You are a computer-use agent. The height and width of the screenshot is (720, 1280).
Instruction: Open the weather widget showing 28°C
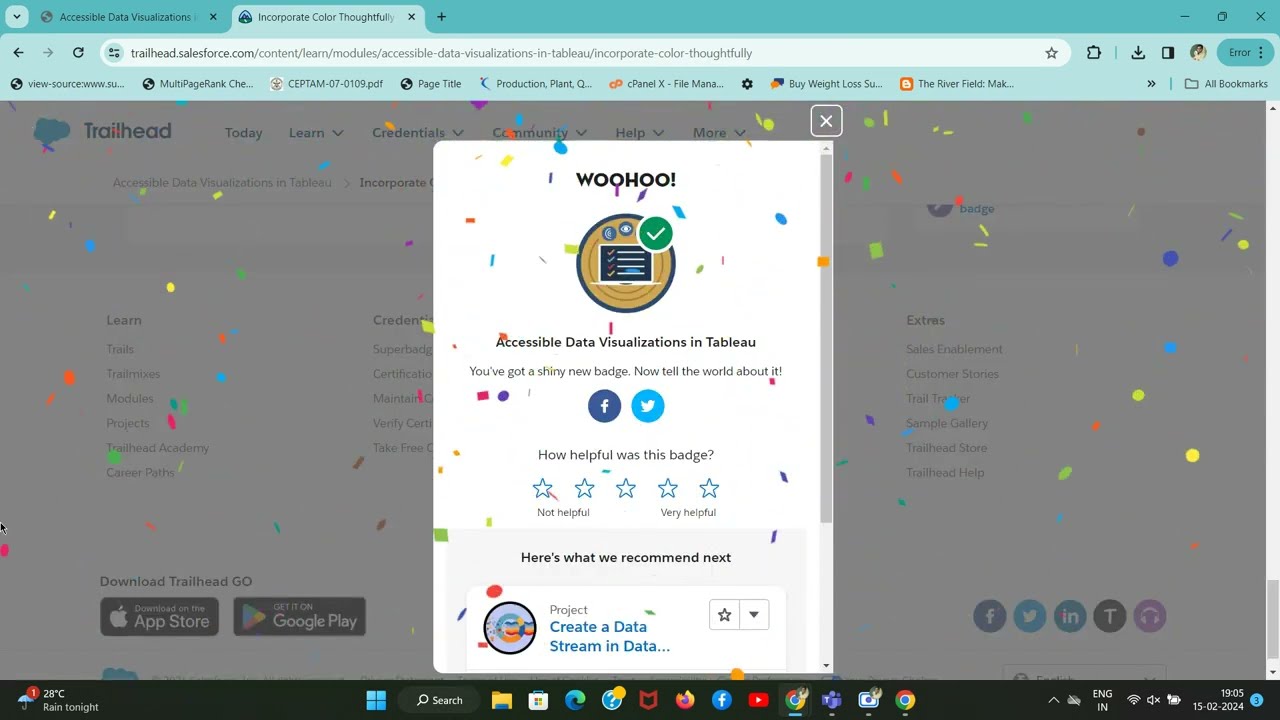click(60, 700)
